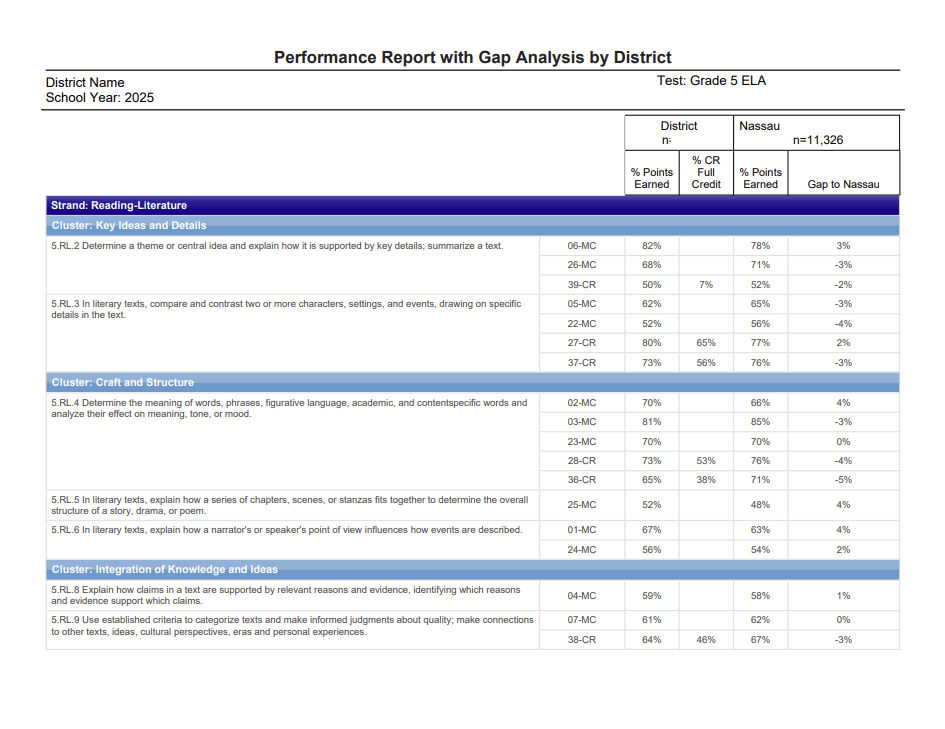Click Cluster: Integration of Knowledge and Ideas header
The width and height of the screenshot is (945, 729).
(x=472, y=569)
